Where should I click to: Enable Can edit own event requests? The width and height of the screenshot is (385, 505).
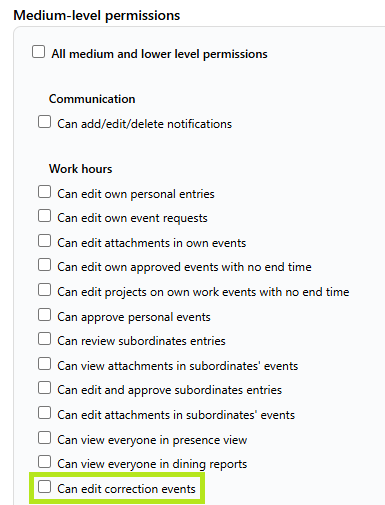click(44, 216)
